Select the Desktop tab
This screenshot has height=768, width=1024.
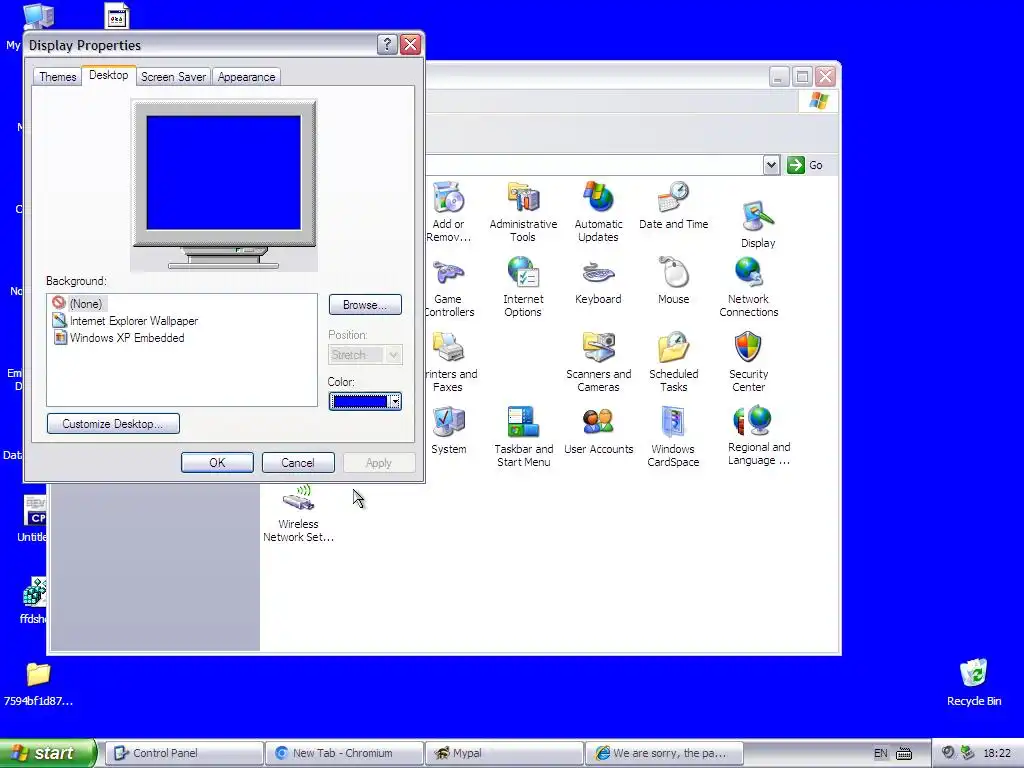108,75
